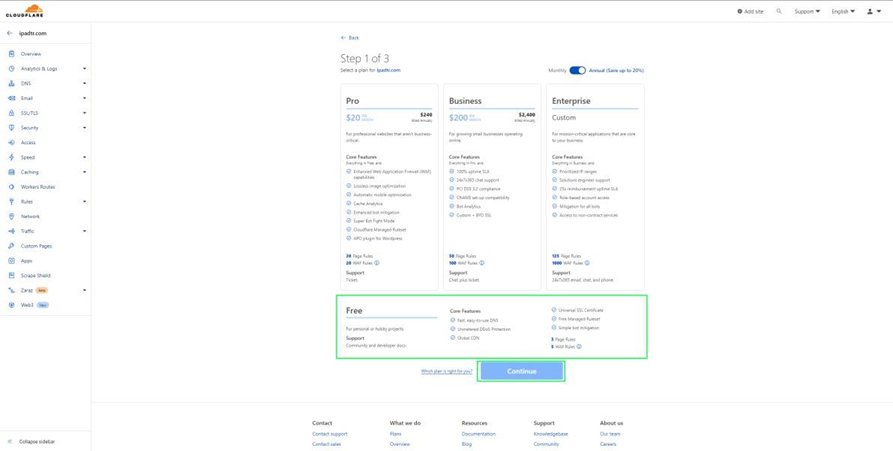The height and width of the screenshot is (451, 893).
Task: Click the Email envelope icon in the sidebar
Action: click(11, 98)
